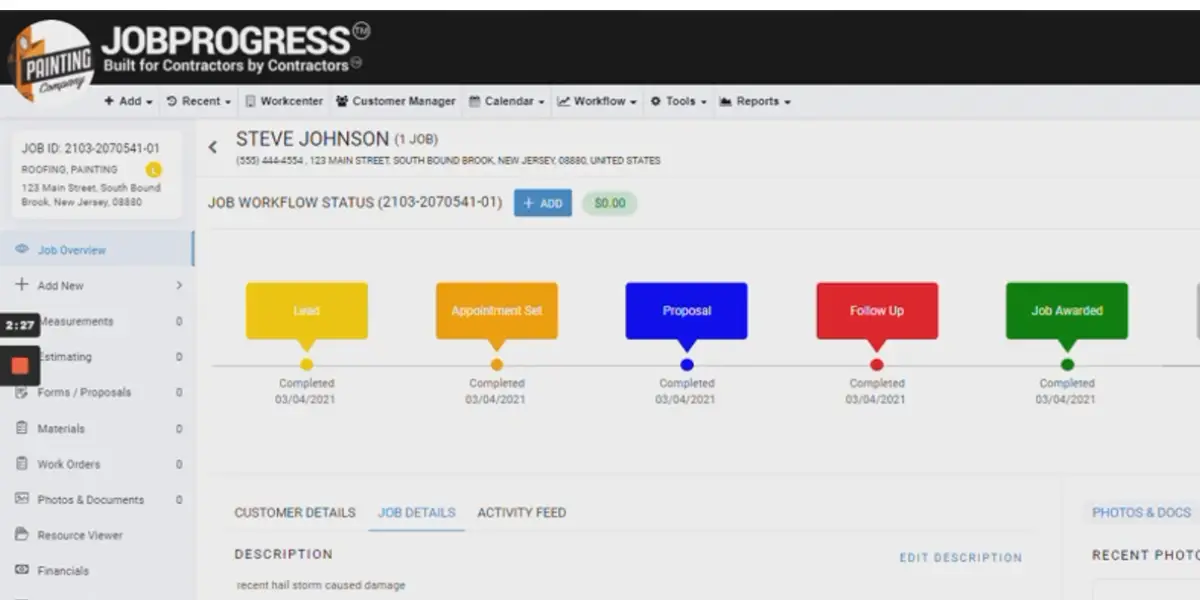Open the Reports dropdown menu
This screenshot has height=600, width=1200.
[x=755, y=102]
